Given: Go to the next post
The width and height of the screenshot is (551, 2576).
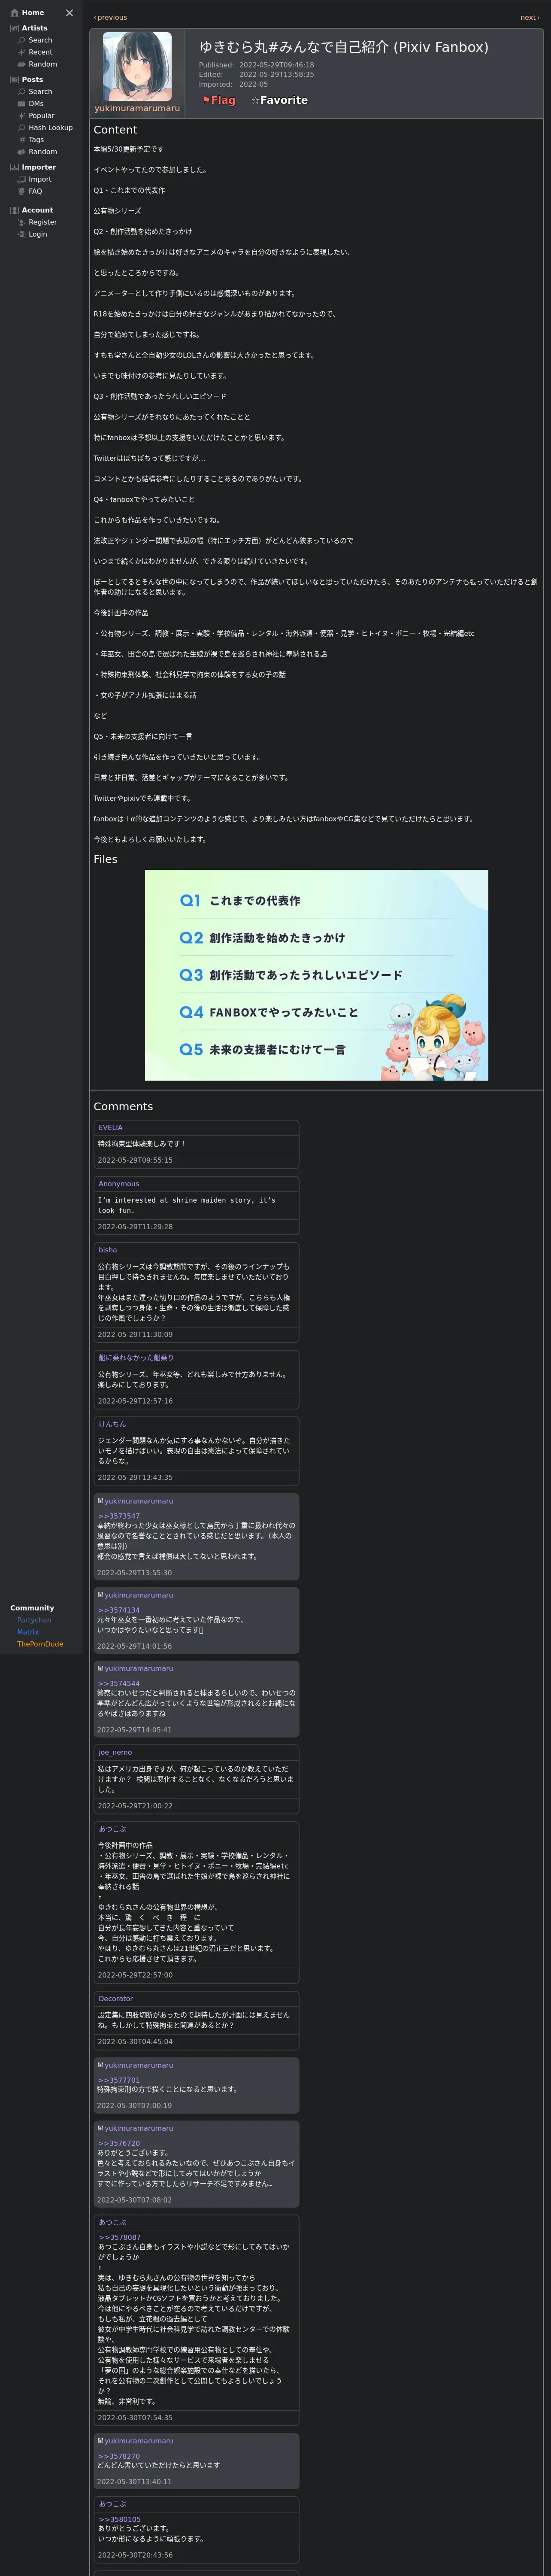Looking at the screenshot, I should (529, 17).
